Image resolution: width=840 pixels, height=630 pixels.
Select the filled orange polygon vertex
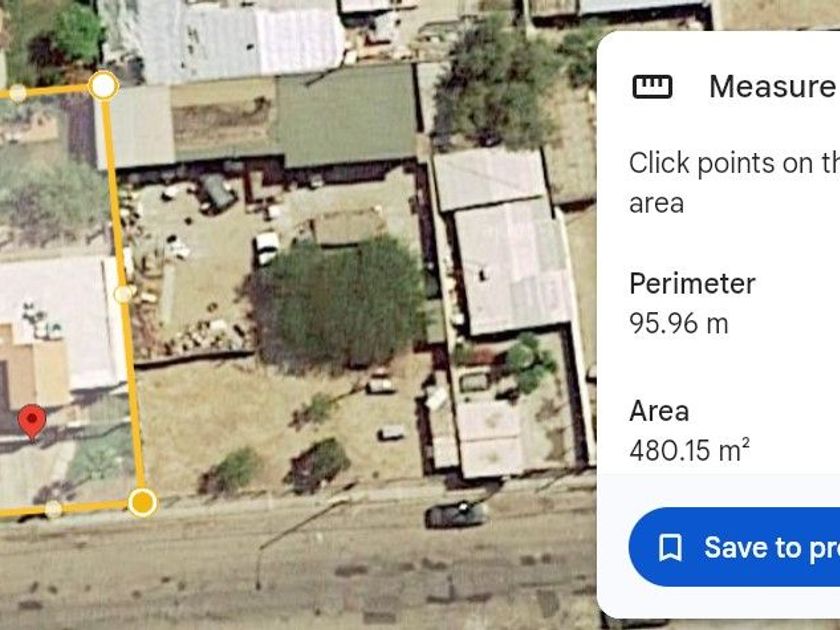pyautogui.click(x=142, y=502)
